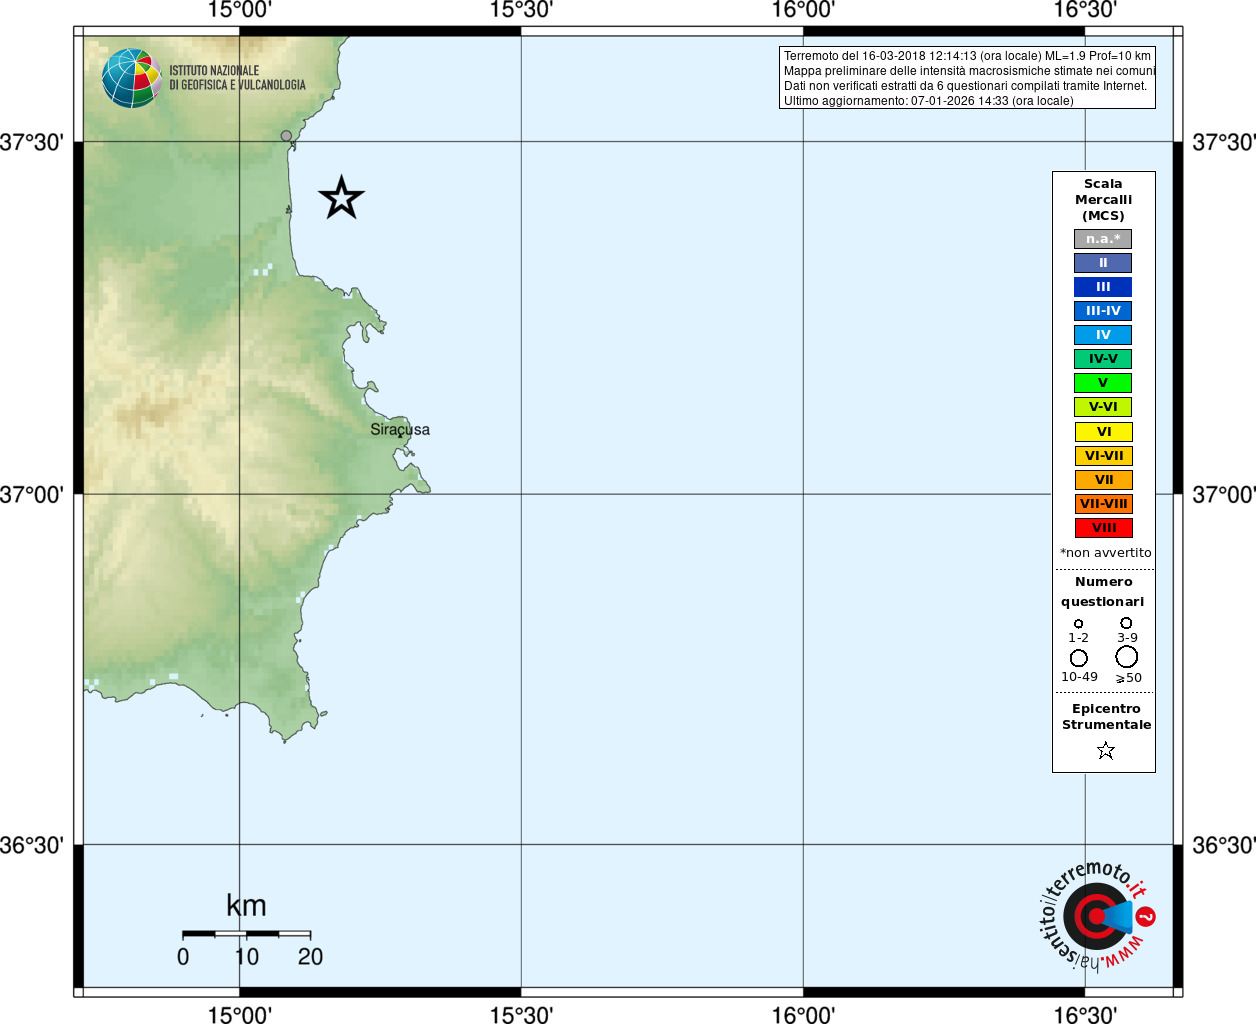The width and height of the screenshot is (1256, 1024).
Task: Click the red VIII intensity swatch
Action: [x=1104, y=528]
